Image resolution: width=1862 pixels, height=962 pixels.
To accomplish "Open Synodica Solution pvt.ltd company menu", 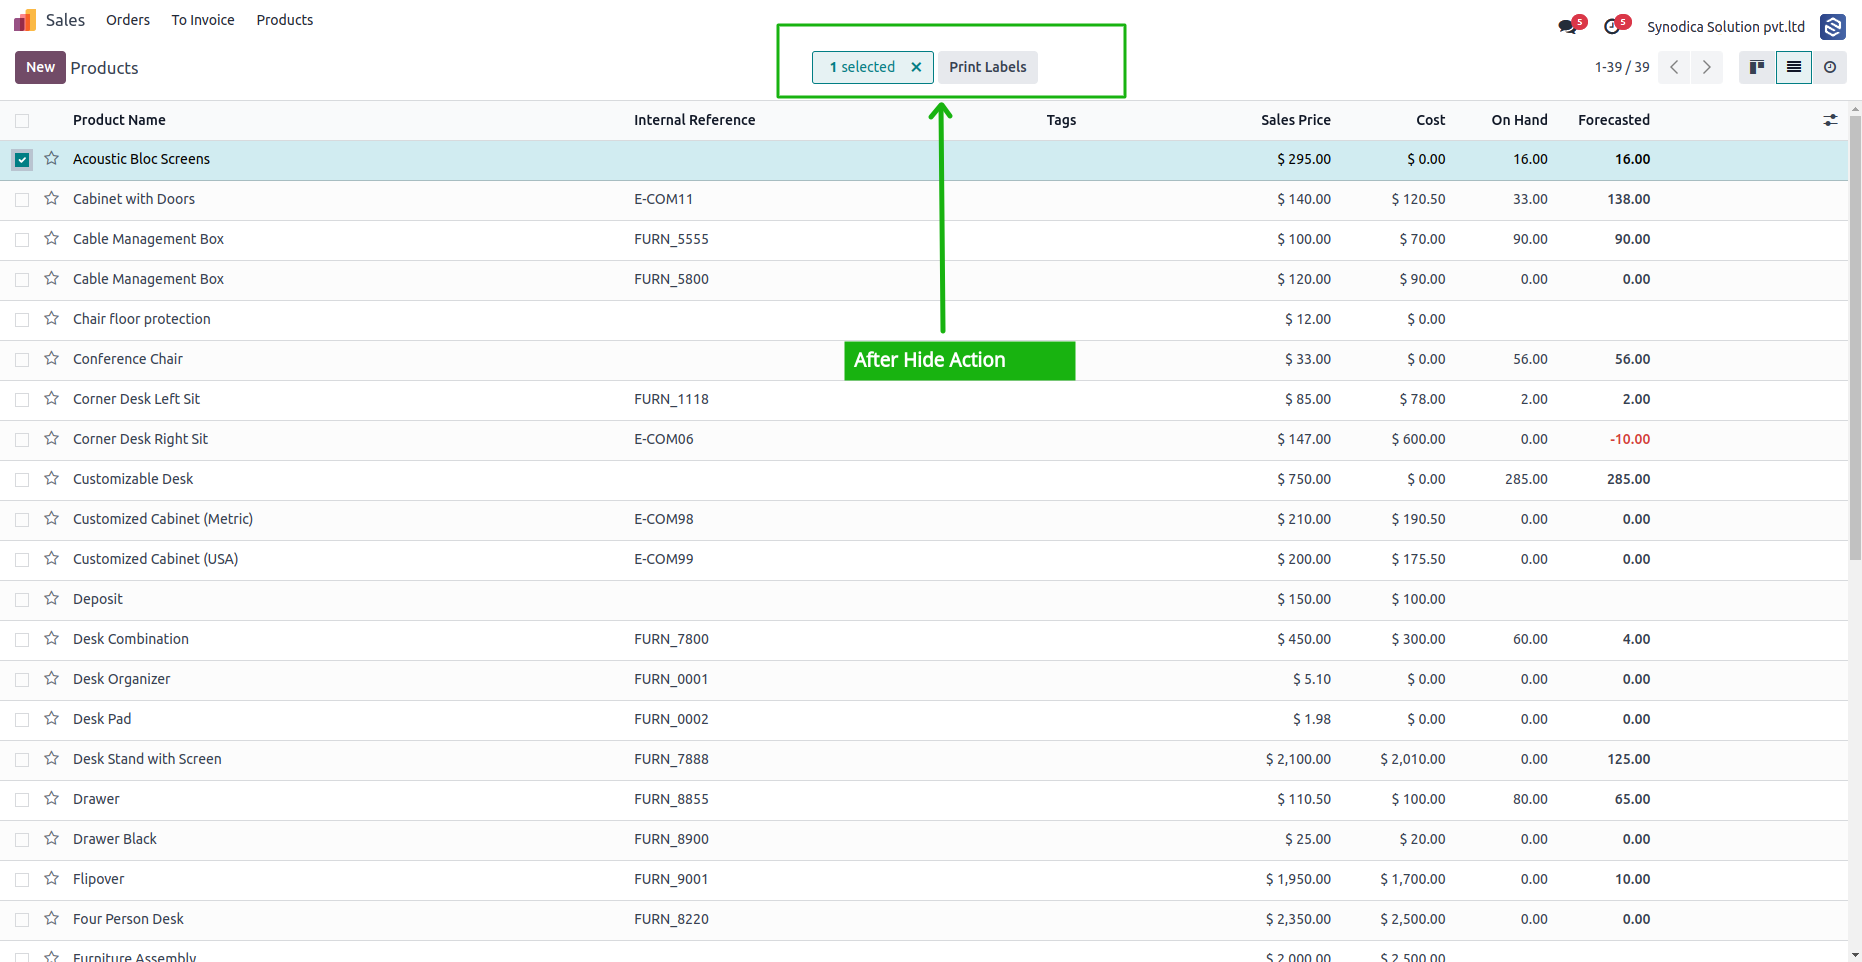I will click(x=1726, y=27).
